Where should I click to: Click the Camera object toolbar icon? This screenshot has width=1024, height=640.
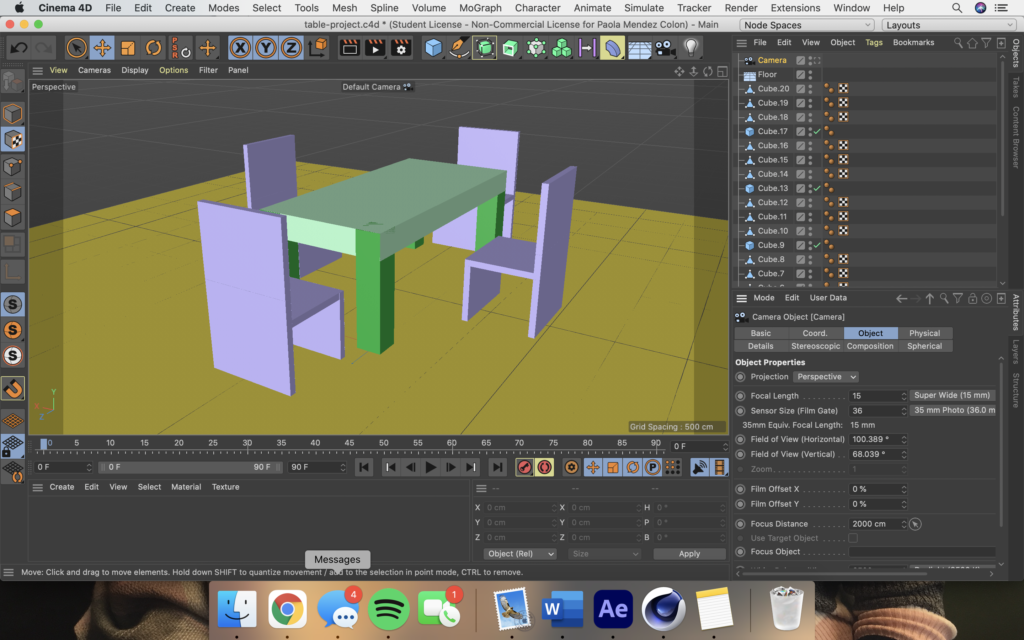pyautogui.click(x=665, y=47)
